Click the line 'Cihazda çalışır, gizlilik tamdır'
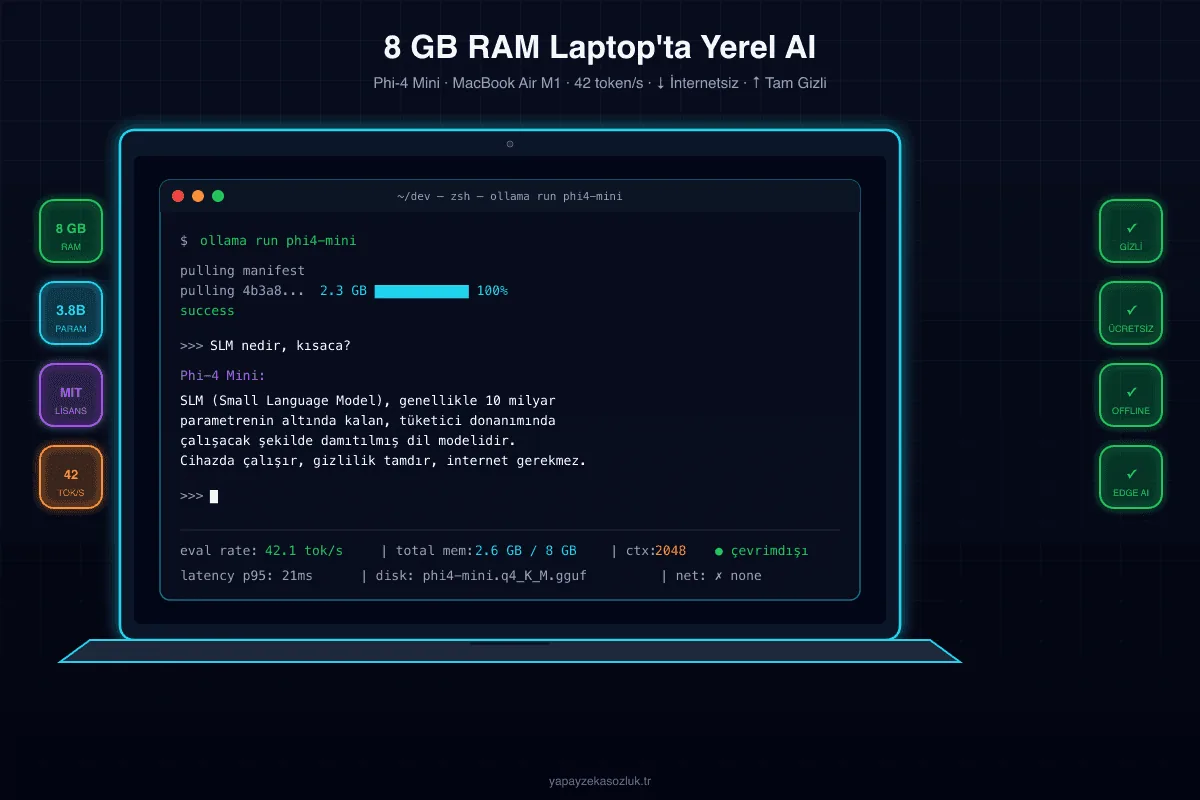Viewport: 1200px width, 800px height. point(383,461)
